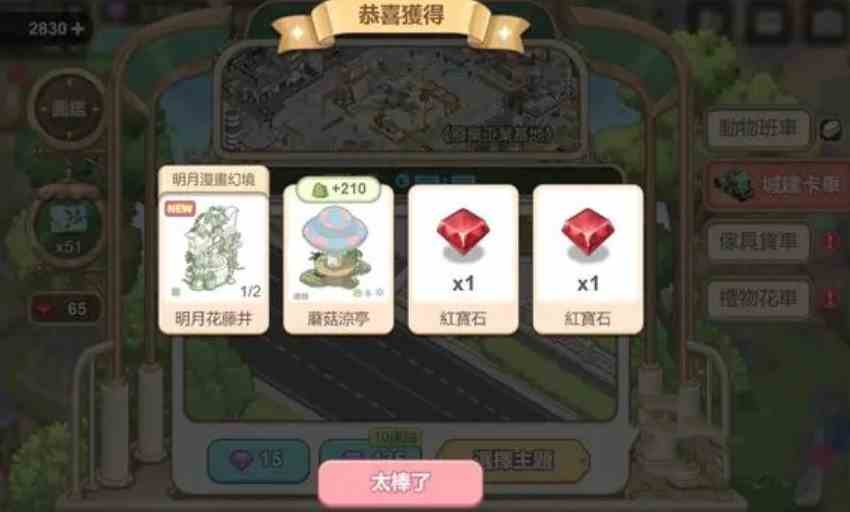Open the red highlighted card pack tab
Viewport: 850px width, 512px height.
point(777,185)
